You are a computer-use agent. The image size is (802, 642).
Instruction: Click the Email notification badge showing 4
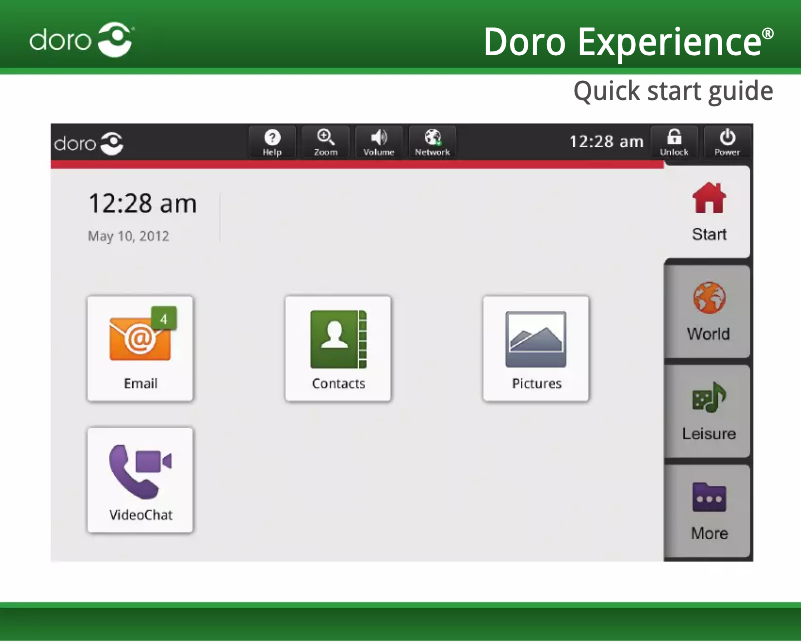pos(163,317)
